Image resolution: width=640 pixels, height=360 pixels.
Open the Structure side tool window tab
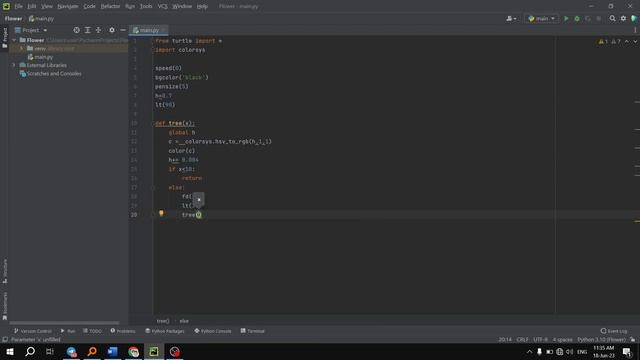(5, 271)
